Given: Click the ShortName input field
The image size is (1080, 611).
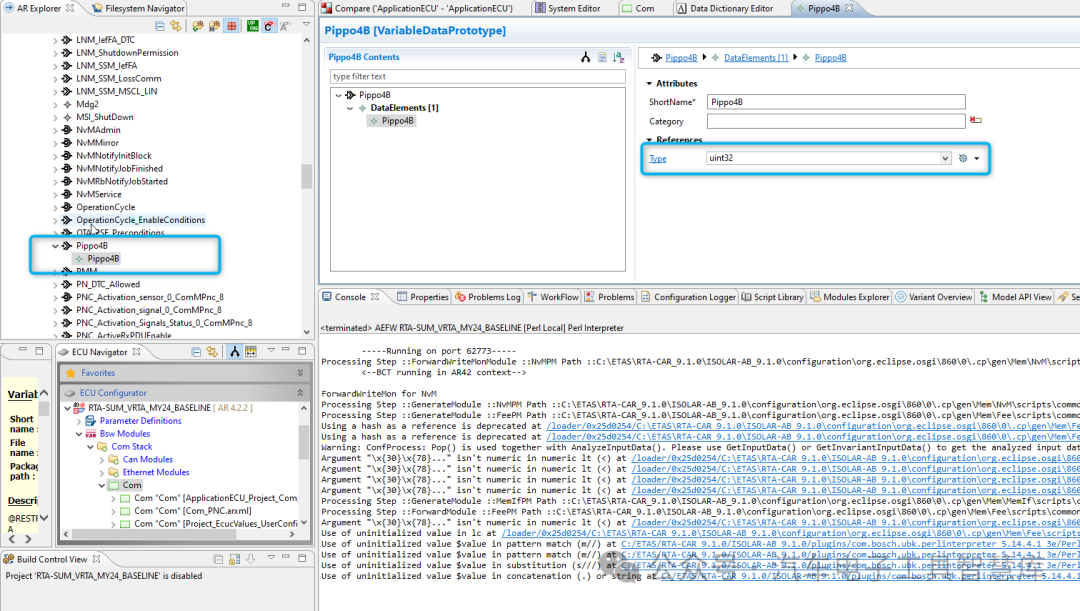Looking at the screenshot, I should click(836, 102).
